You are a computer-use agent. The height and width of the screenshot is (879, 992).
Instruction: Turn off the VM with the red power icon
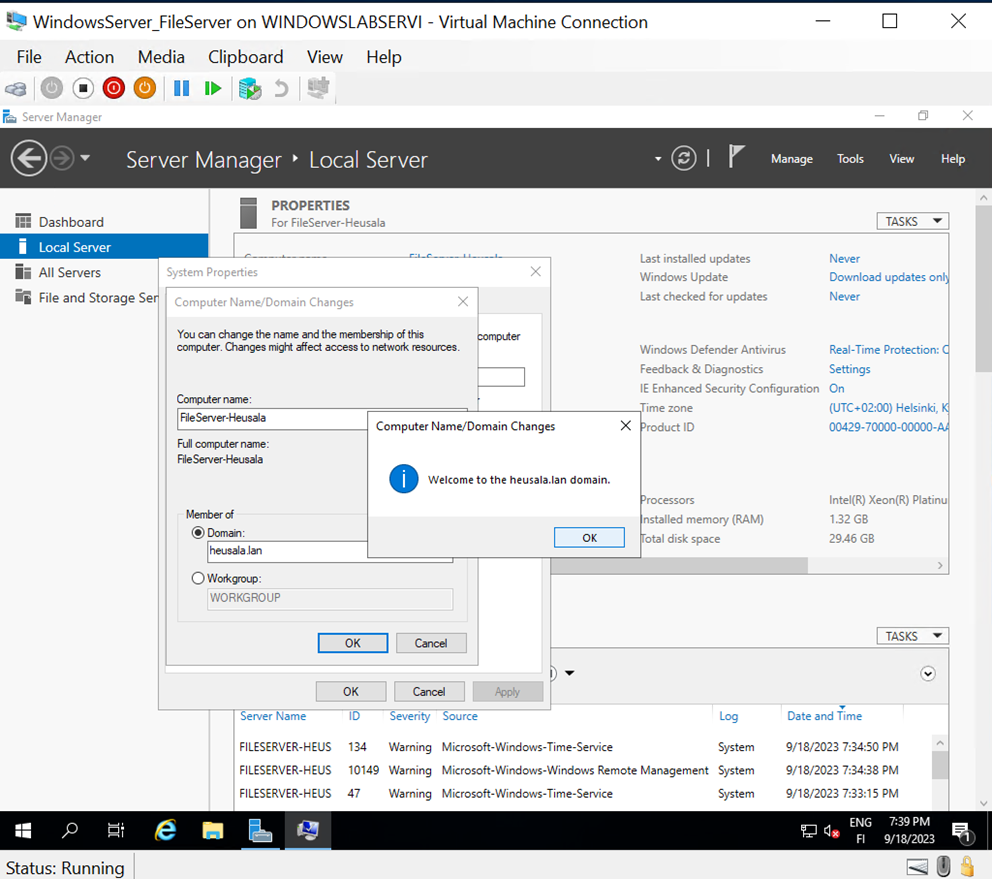113,88
